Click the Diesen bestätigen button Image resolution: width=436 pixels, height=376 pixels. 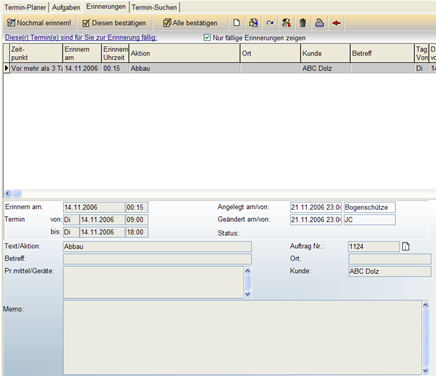(x=114, y=23)
